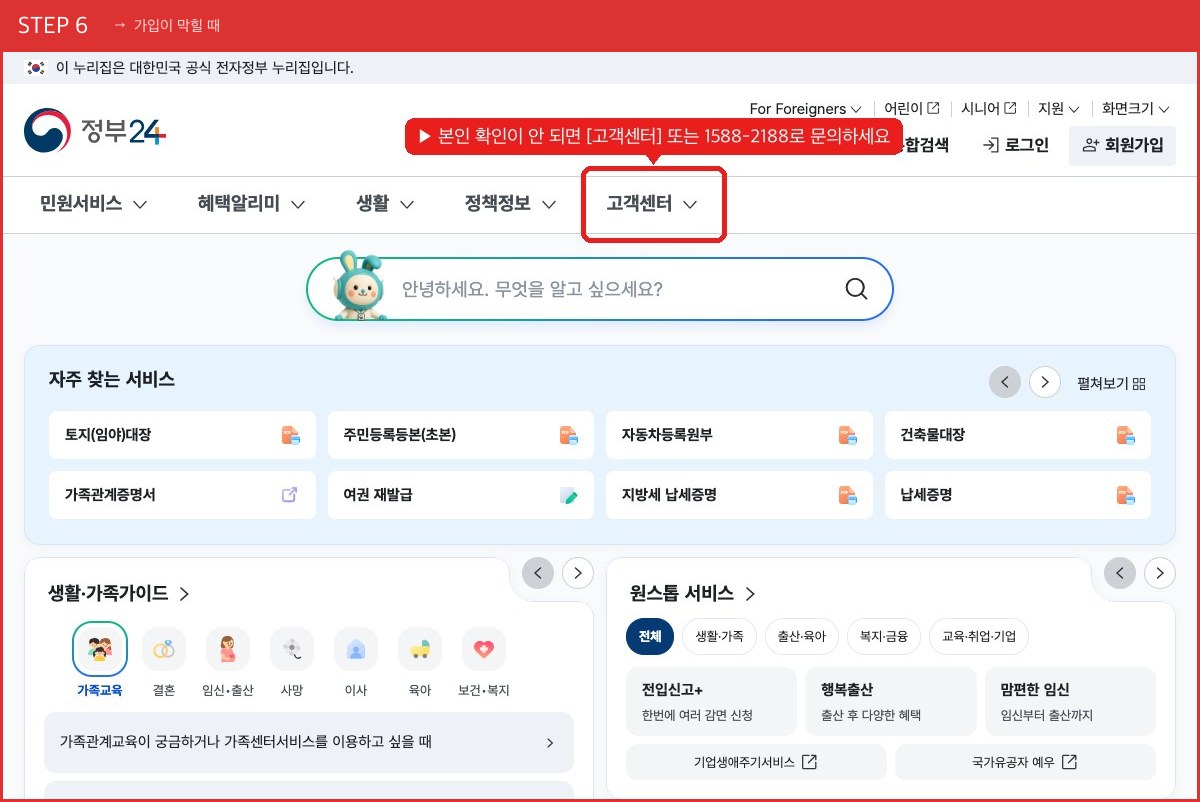
Task: Select the 임신·출산 icon
Action: [228, 649]
